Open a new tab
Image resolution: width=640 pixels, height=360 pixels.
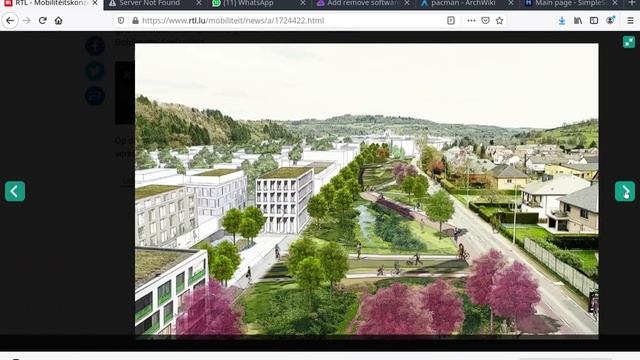coord(632,3)
